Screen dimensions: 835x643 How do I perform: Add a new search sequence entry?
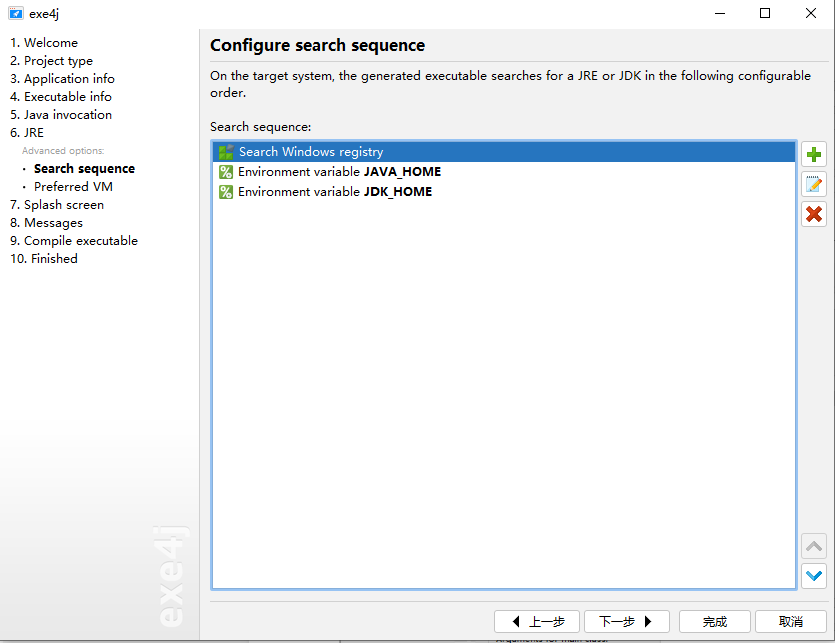(813, 154)
